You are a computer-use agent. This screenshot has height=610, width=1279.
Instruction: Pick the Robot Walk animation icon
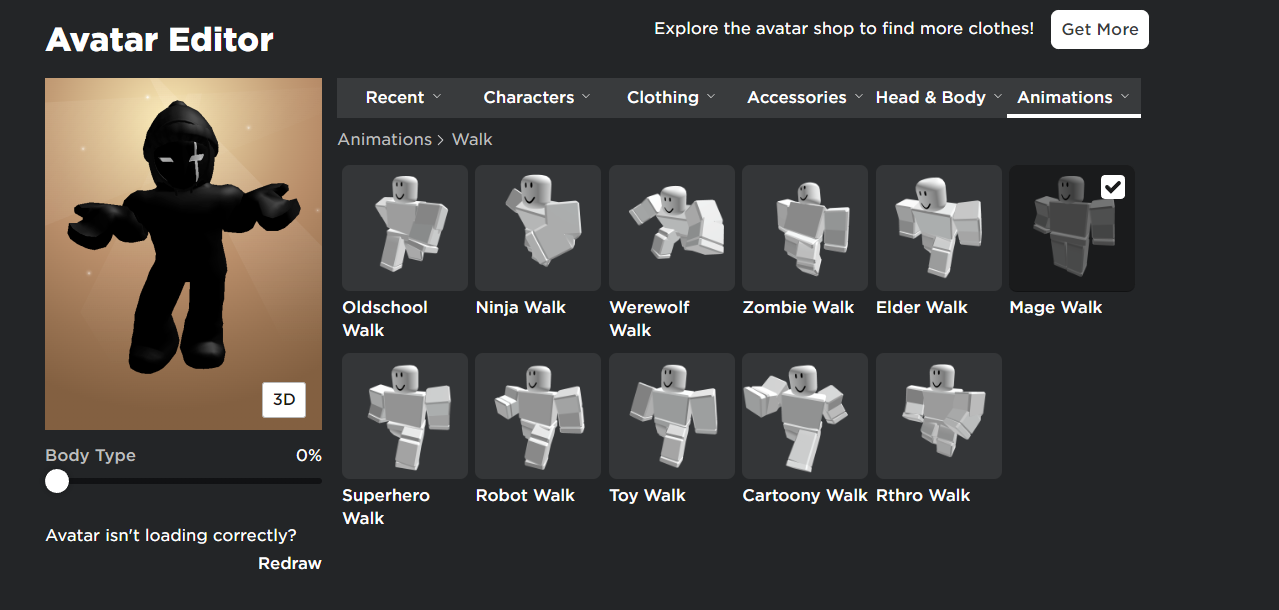(x=538, y=416)
